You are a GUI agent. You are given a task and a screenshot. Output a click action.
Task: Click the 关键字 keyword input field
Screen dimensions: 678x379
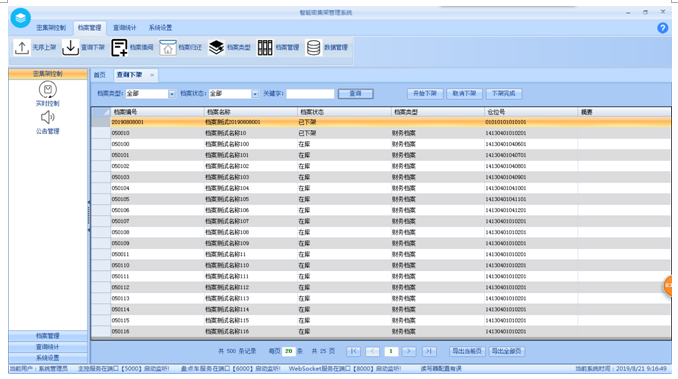(310, 94)
